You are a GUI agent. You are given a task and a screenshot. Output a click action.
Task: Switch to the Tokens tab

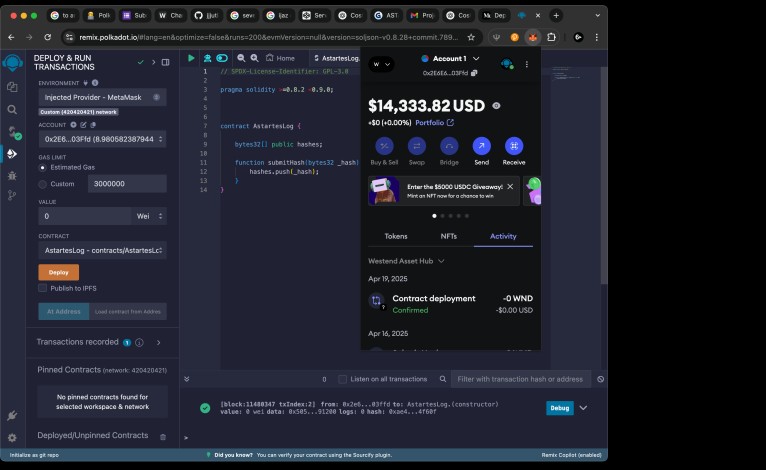pos(396,236)
